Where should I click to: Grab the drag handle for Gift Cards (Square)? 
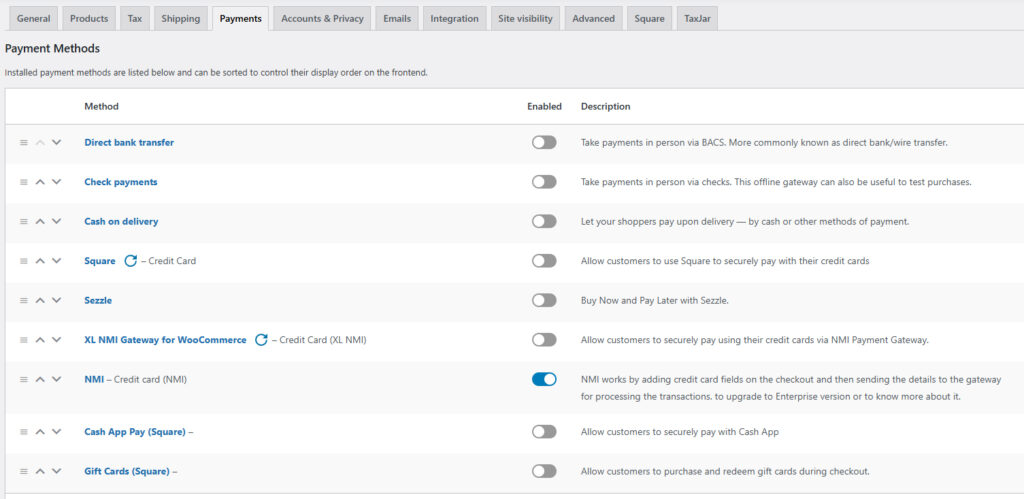tap(24, 471)
